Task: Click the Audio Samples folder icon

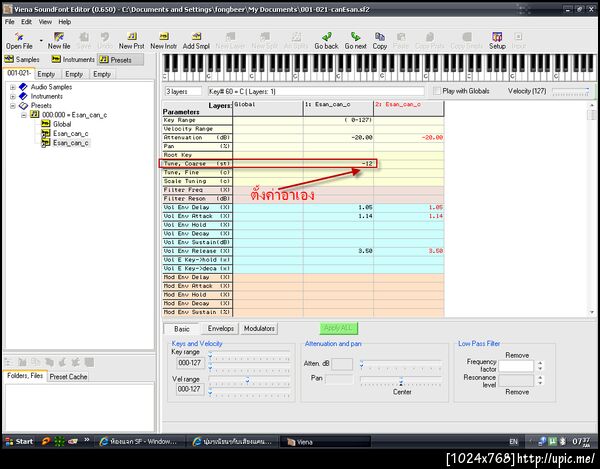Action: pyautogui.click(x=23, y=87)
